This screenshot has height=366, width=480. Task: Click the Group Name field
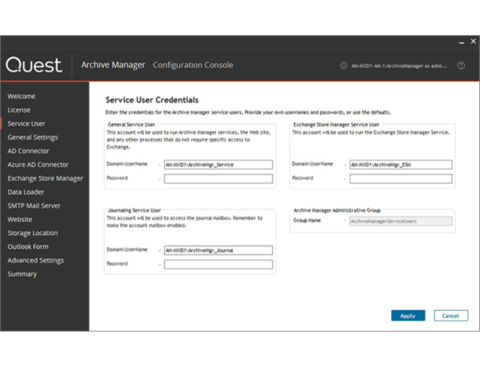401,221
